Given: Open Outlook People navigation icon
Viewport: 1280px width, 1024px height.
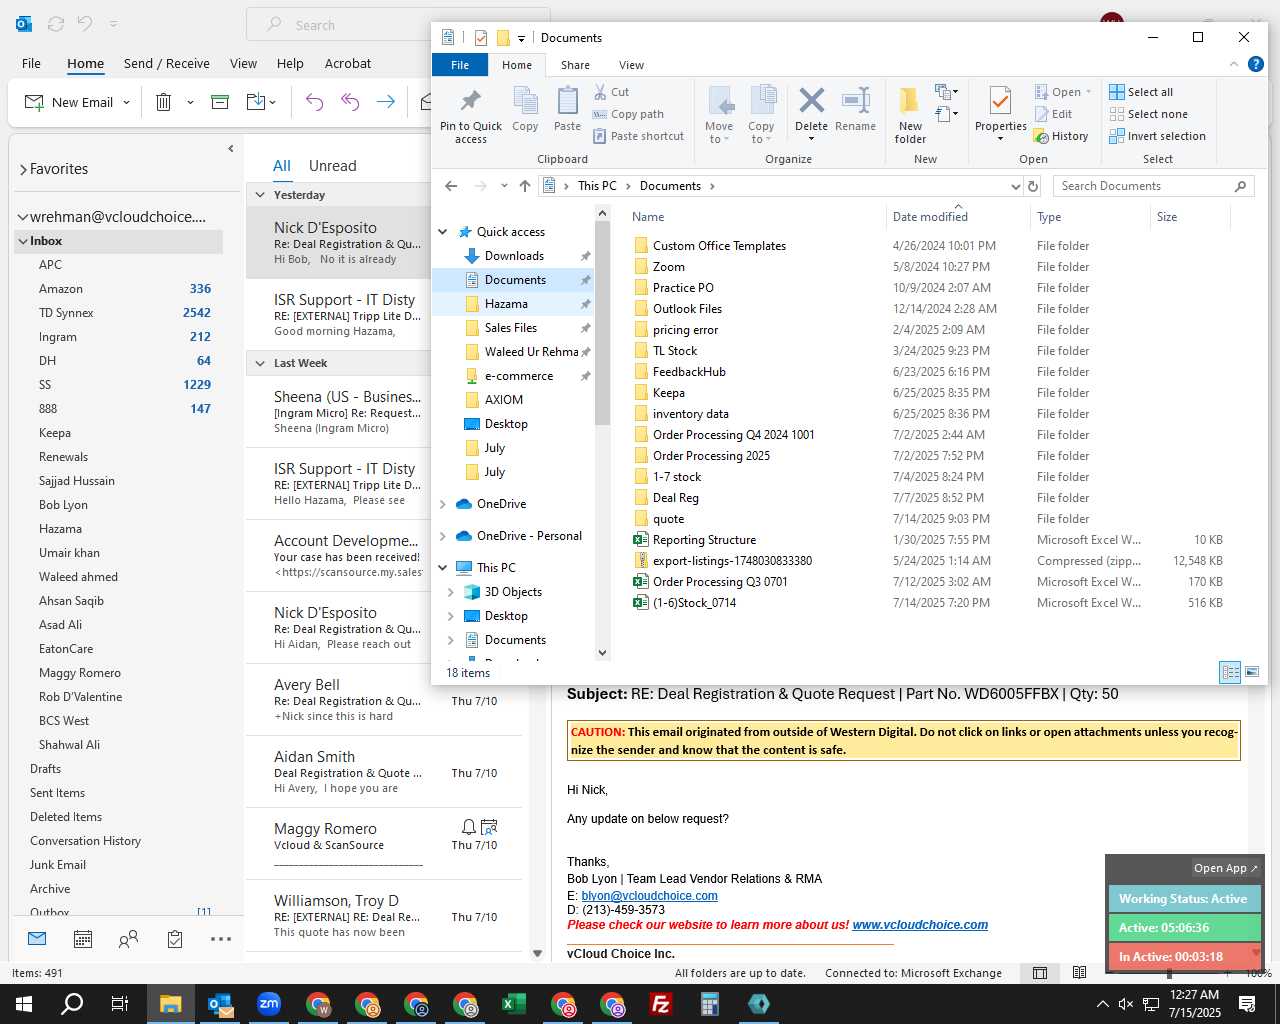Looking at the screenshot, I should (129, 939).
